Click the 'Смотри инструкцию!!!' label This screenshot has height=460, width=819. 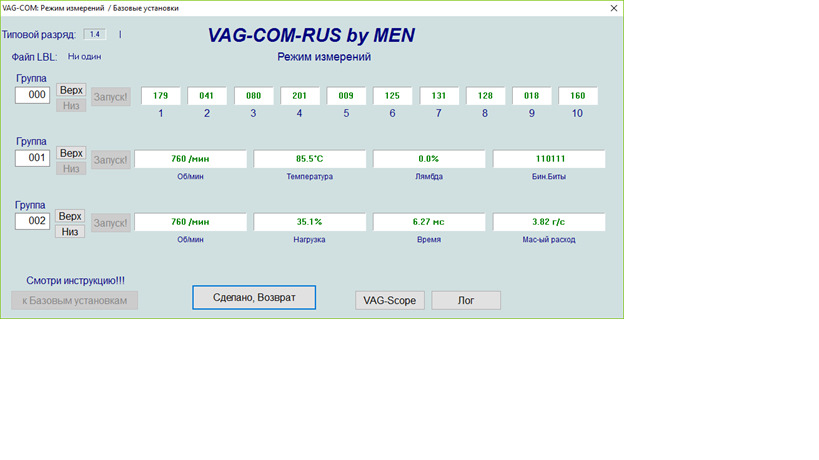pyautogui.click(x=75, y=280)
